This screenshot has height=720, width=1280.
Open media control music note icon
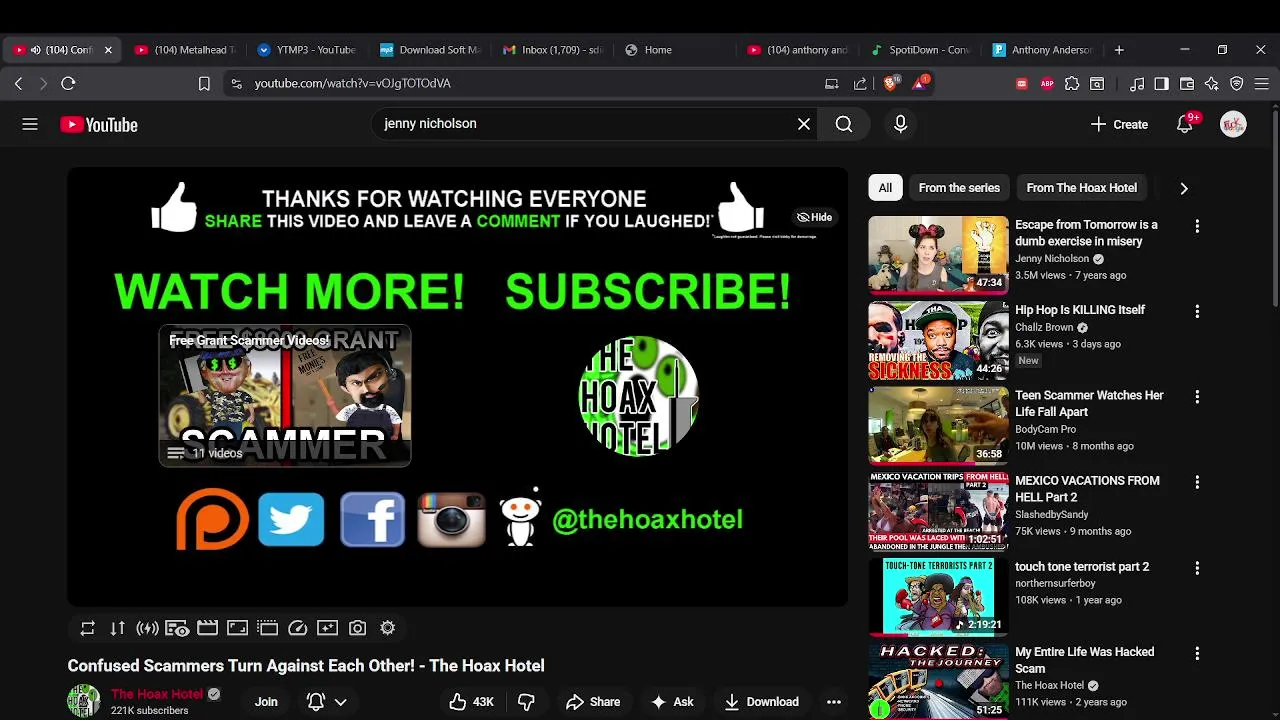[x=1137, y=84]
